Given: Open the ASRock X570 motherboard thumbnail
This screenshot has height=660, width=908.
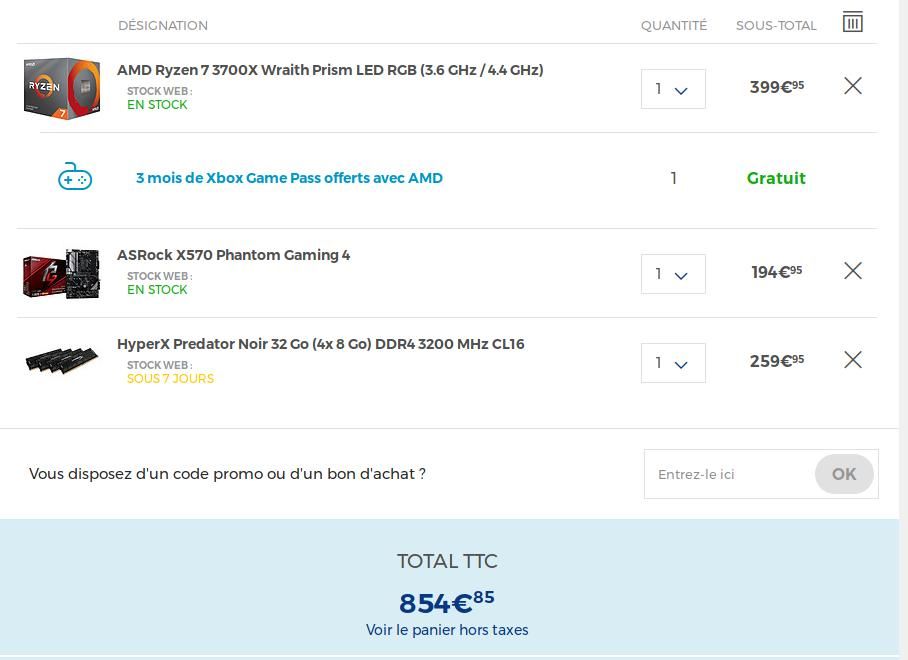Looking at the screenshot, I should [x=61, y=273].
